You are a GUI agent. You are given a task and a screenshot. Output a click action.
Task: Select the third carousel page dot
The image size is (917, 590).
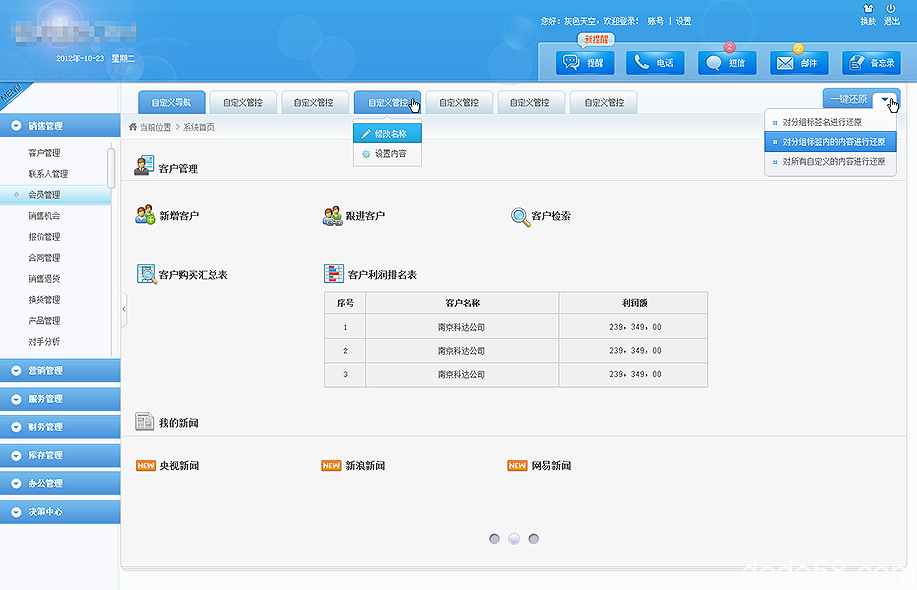[x=533, y=538]
